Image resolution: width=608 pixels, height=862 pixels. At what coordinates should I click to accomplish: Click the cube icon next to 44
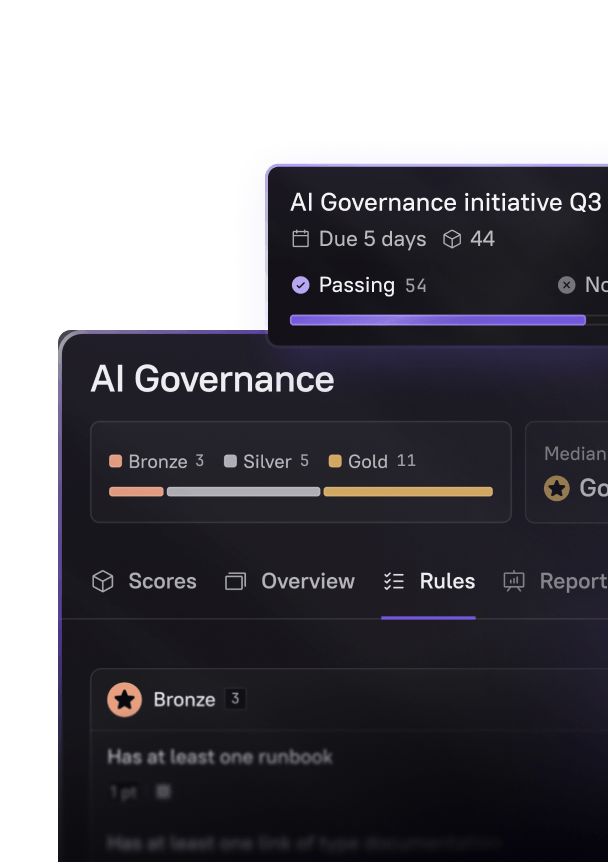453,239
